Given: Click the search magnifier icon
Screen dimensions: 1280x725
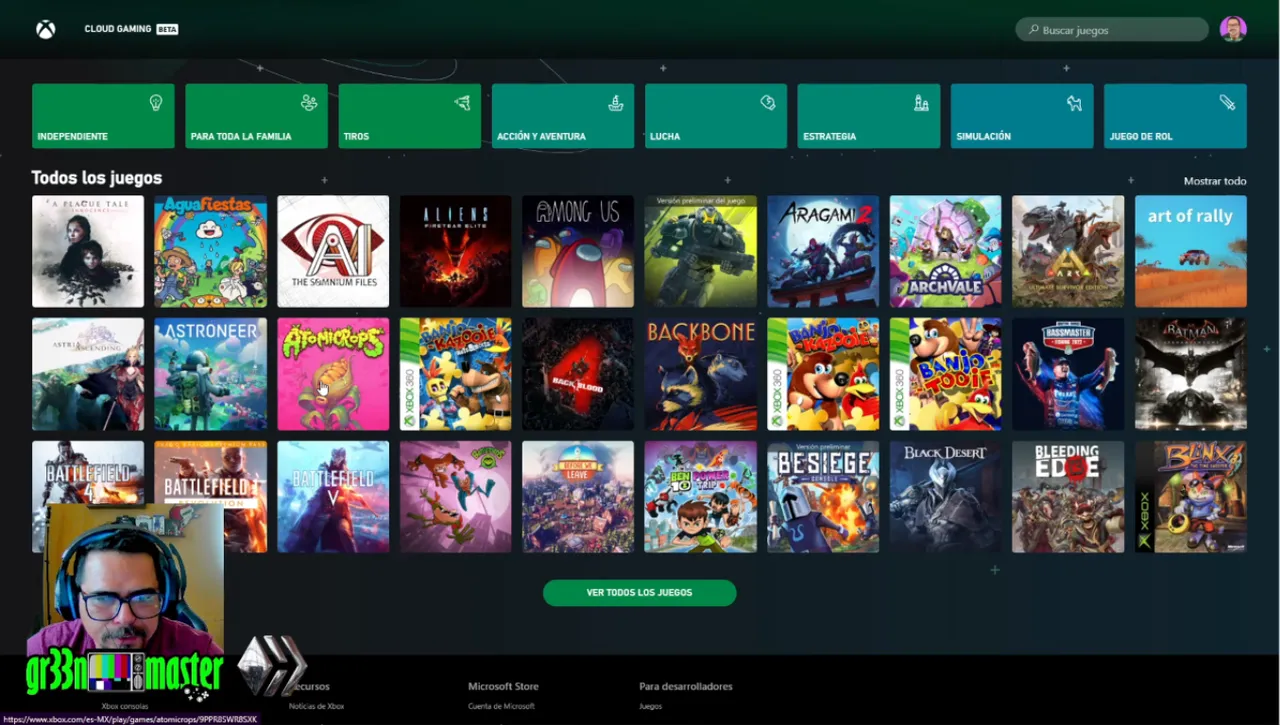Looking at the screenshot, I should point(1034,30).
